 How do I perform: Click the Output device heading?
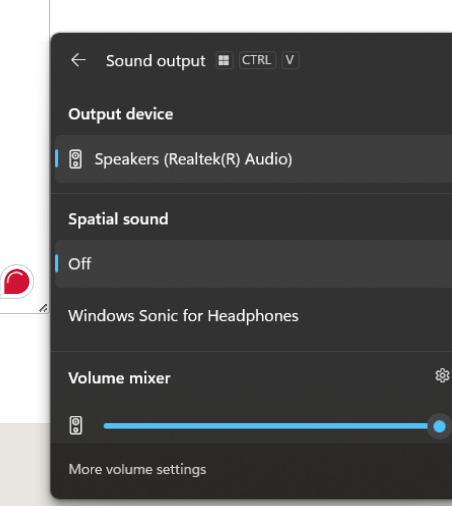pyautogui.click(x=121, y=114)
